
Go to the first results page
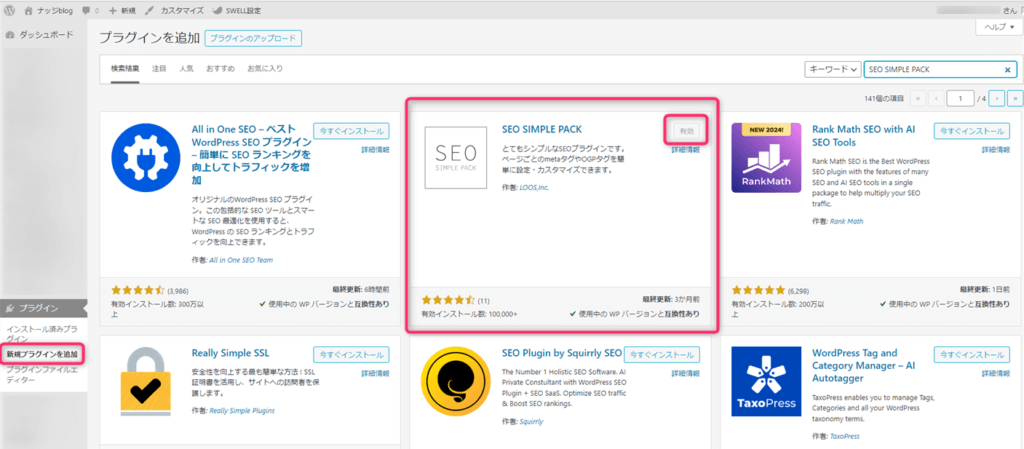(x=918, y=99)
